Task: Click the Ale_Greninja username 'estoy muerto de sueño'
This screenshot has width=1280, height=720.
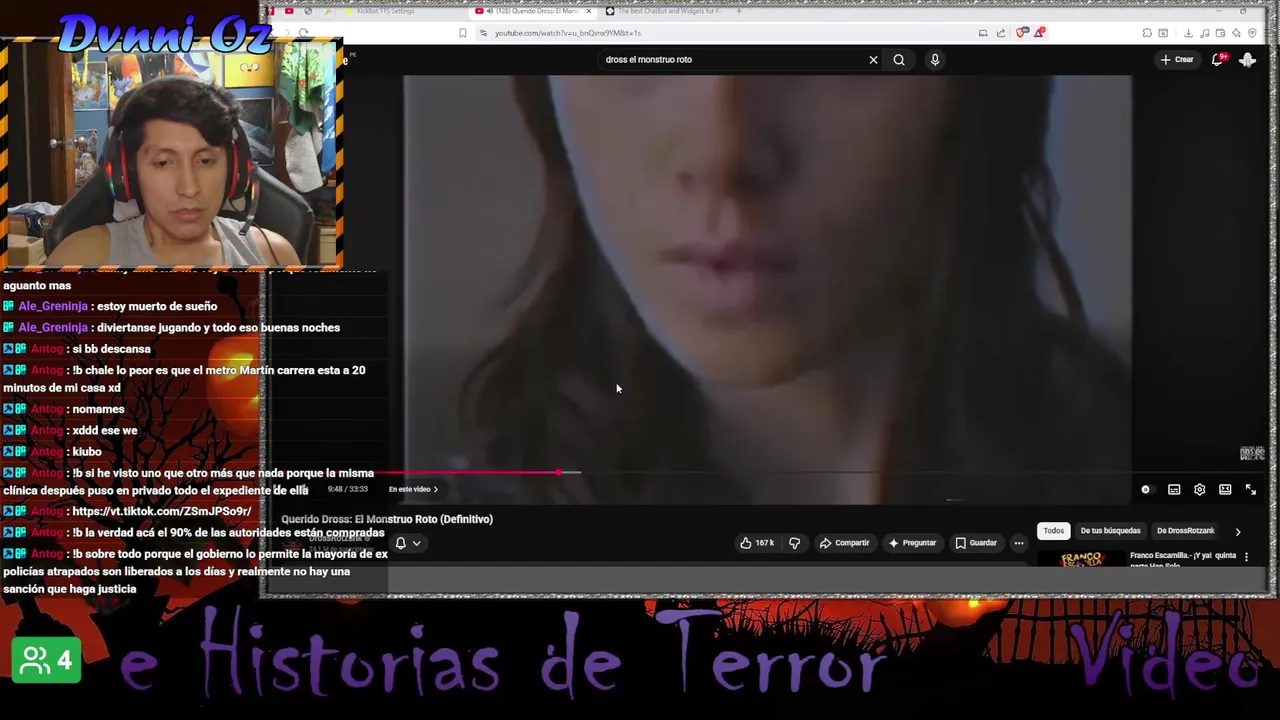Action: (x=52, y=307)
